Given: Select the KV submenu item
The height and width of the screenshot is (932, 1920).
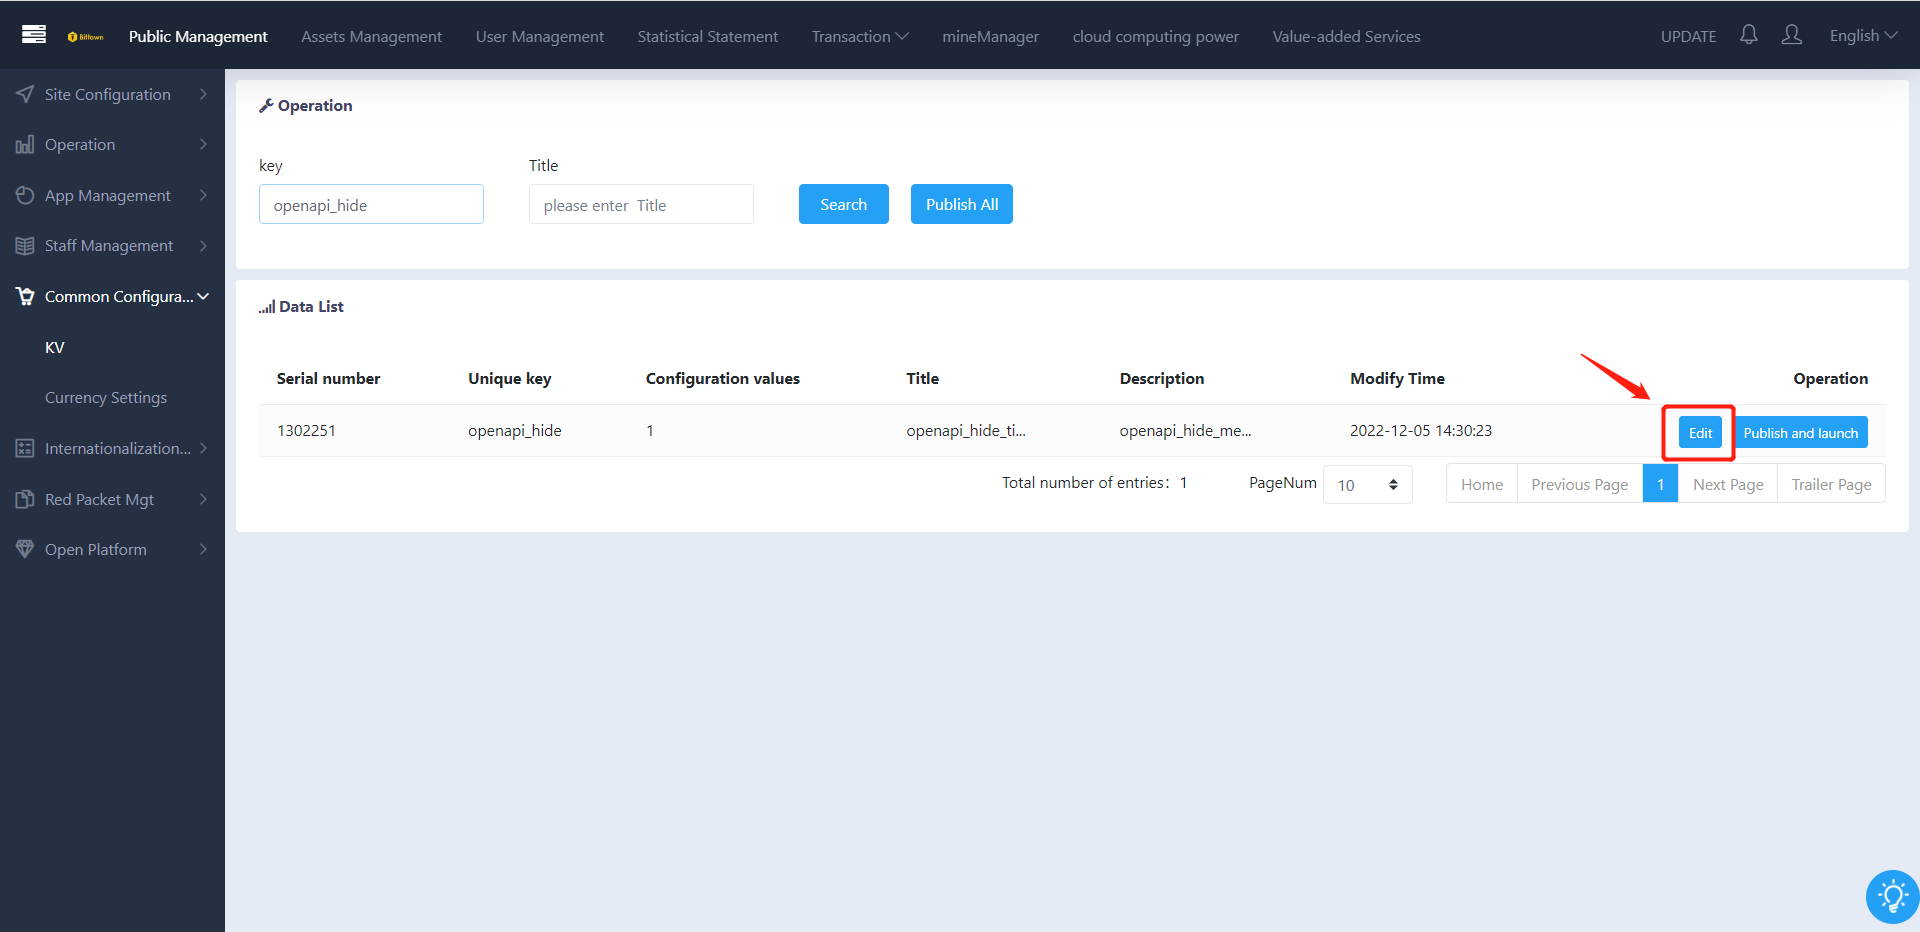Looking at the screenshot, I should [x=55, y=347].
